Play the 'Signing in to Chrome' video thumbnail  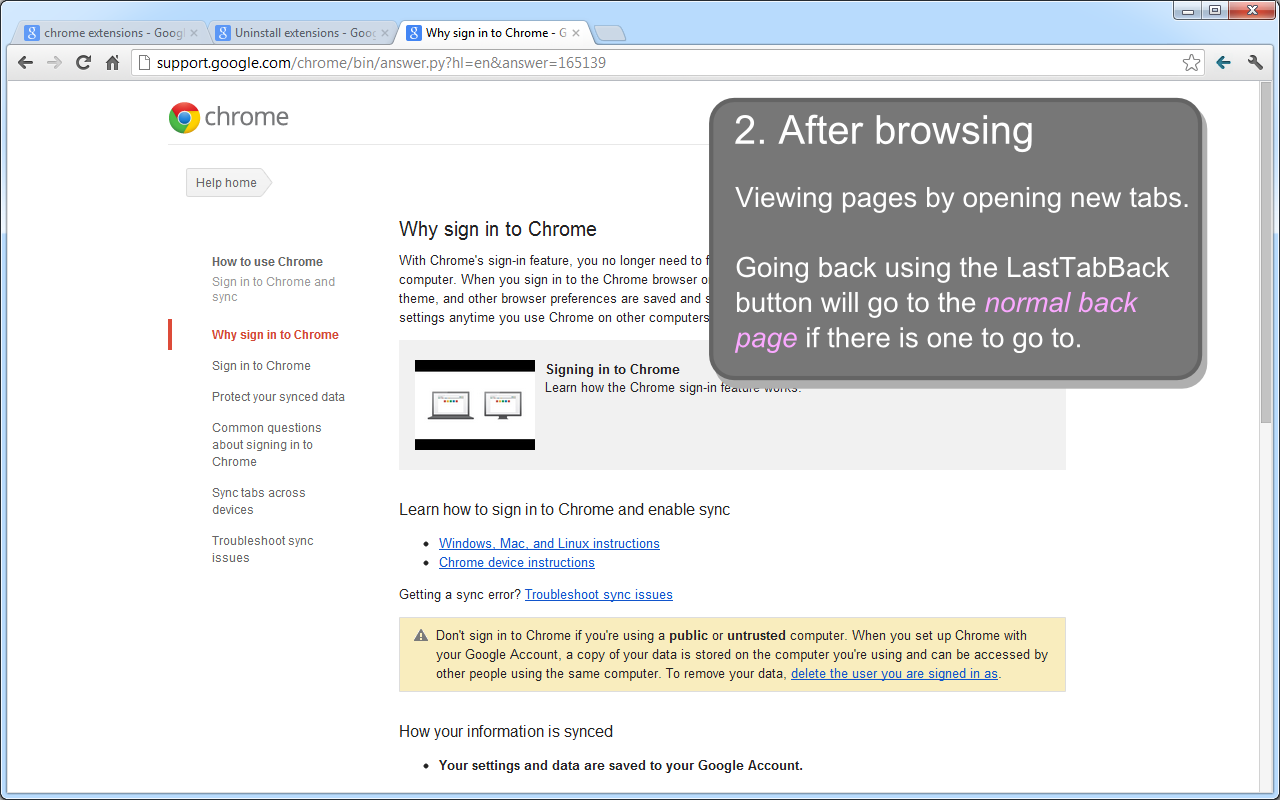point(475,405)
